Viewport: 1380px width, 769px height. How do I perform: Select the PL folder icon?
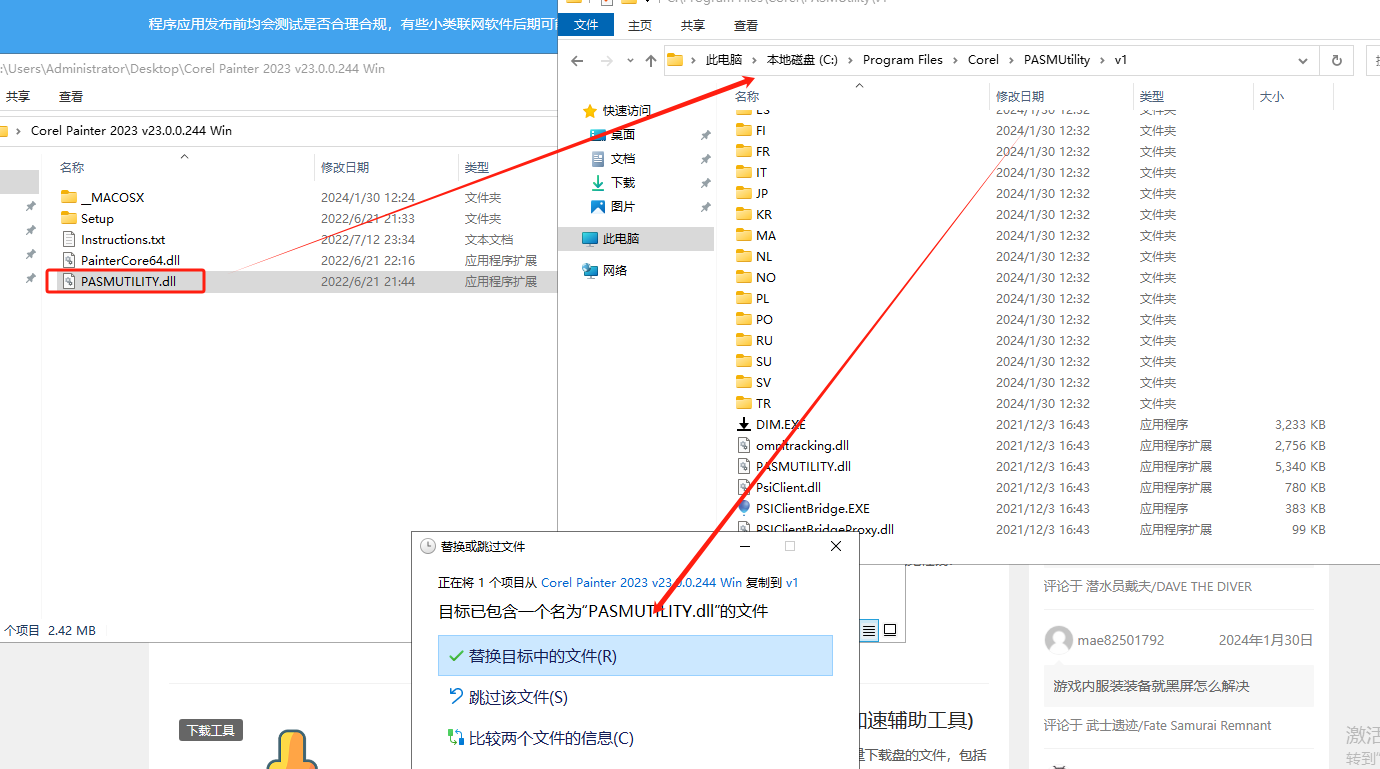pos(744,298)
